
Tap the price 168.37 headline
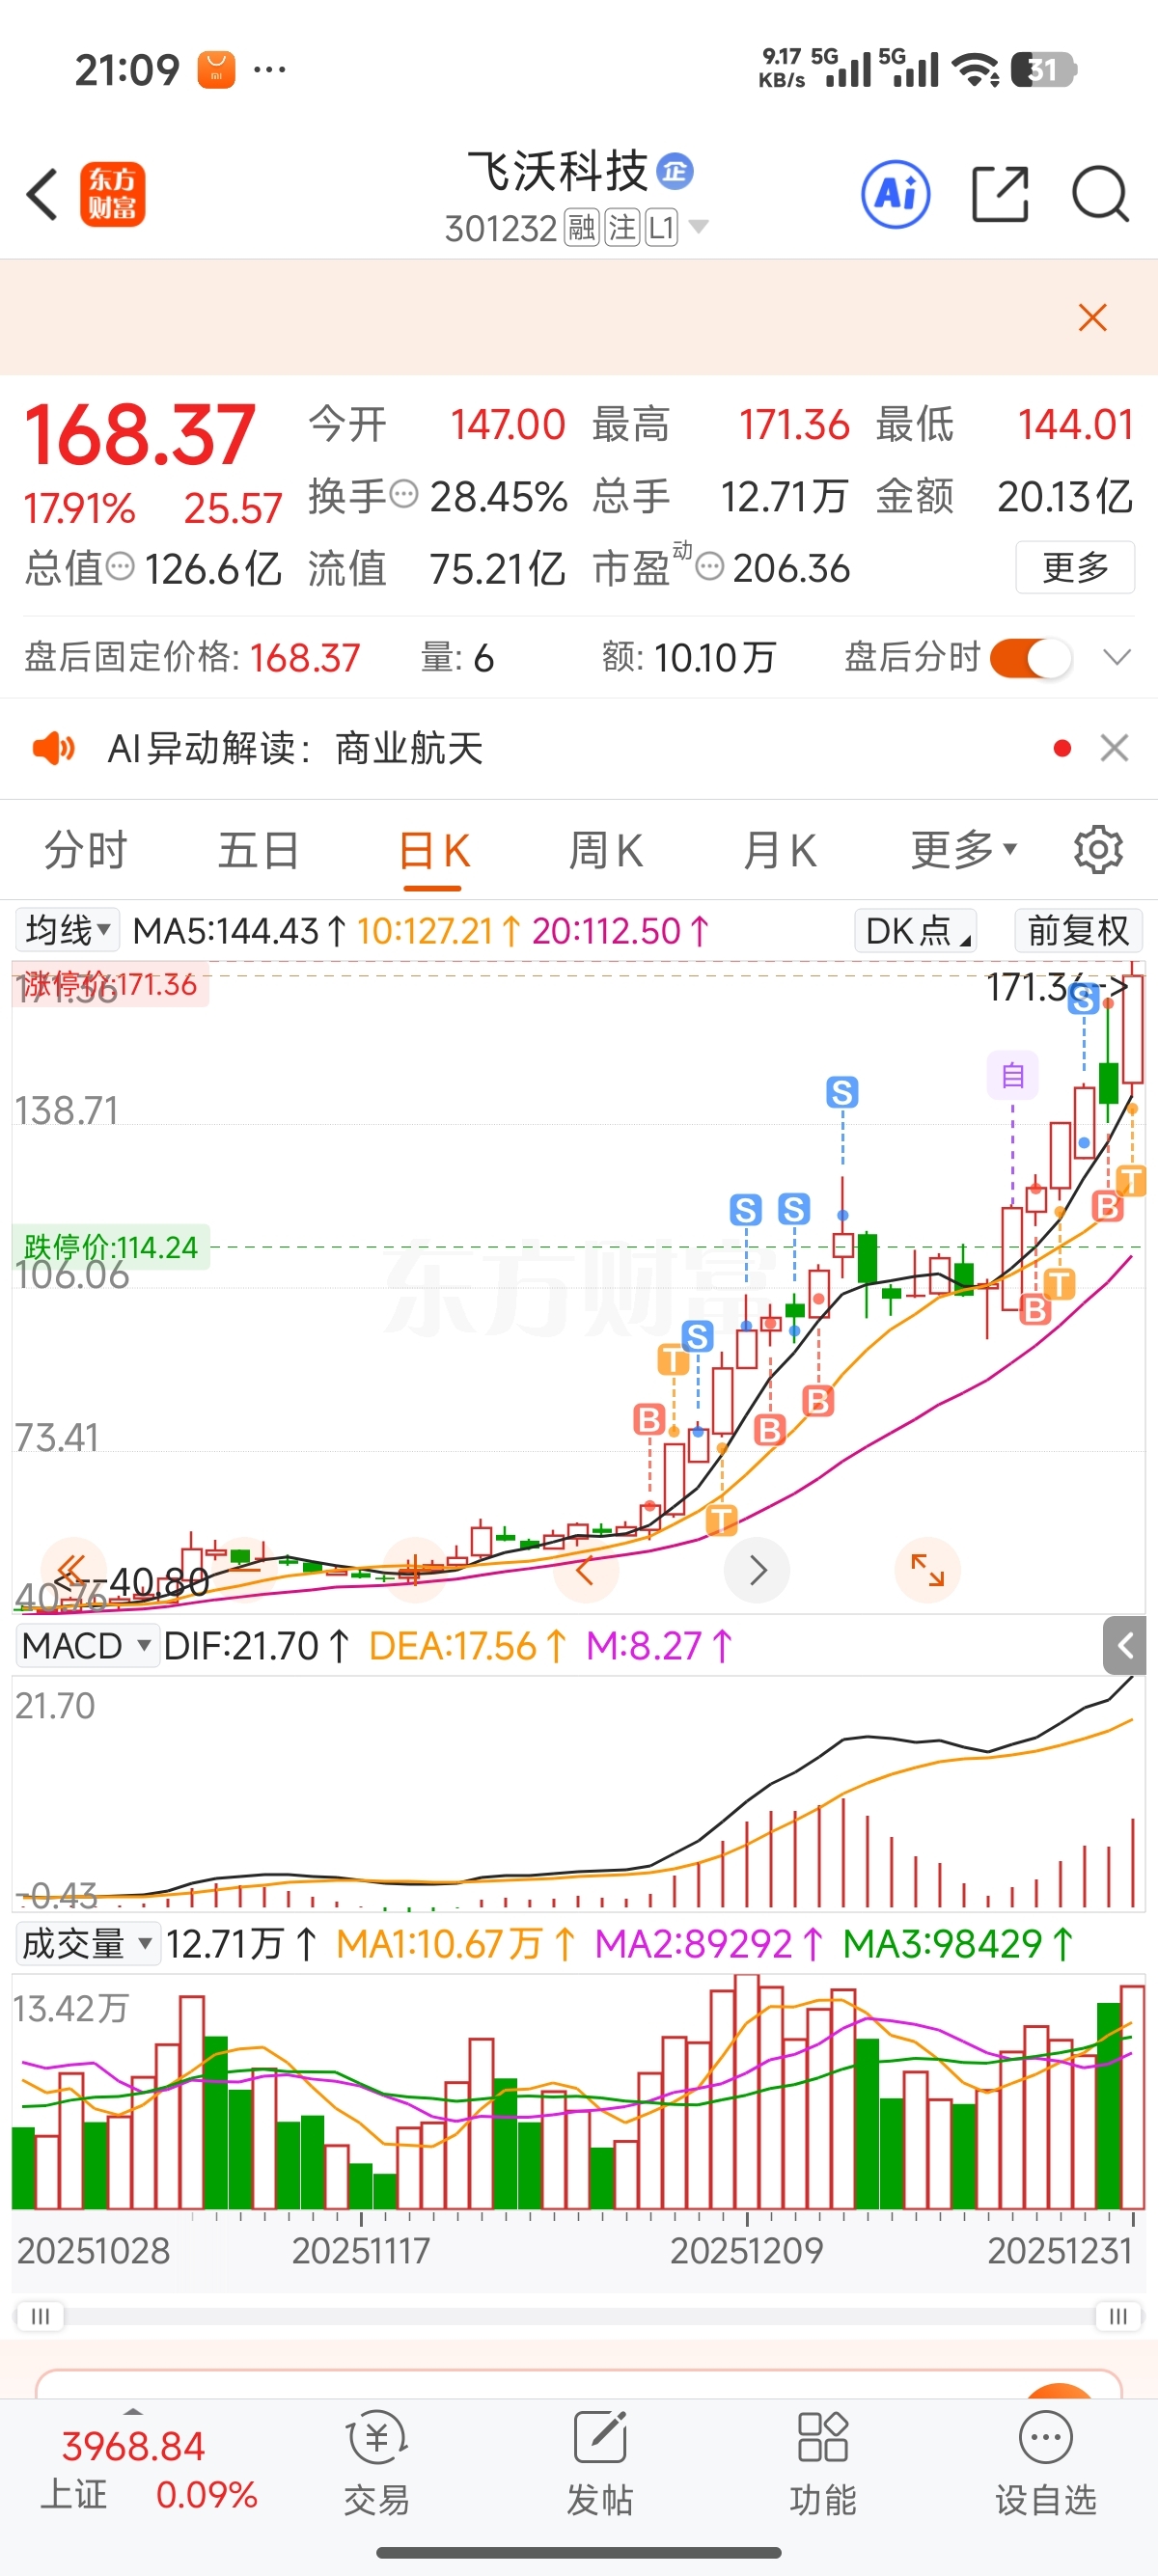(140, 435)
